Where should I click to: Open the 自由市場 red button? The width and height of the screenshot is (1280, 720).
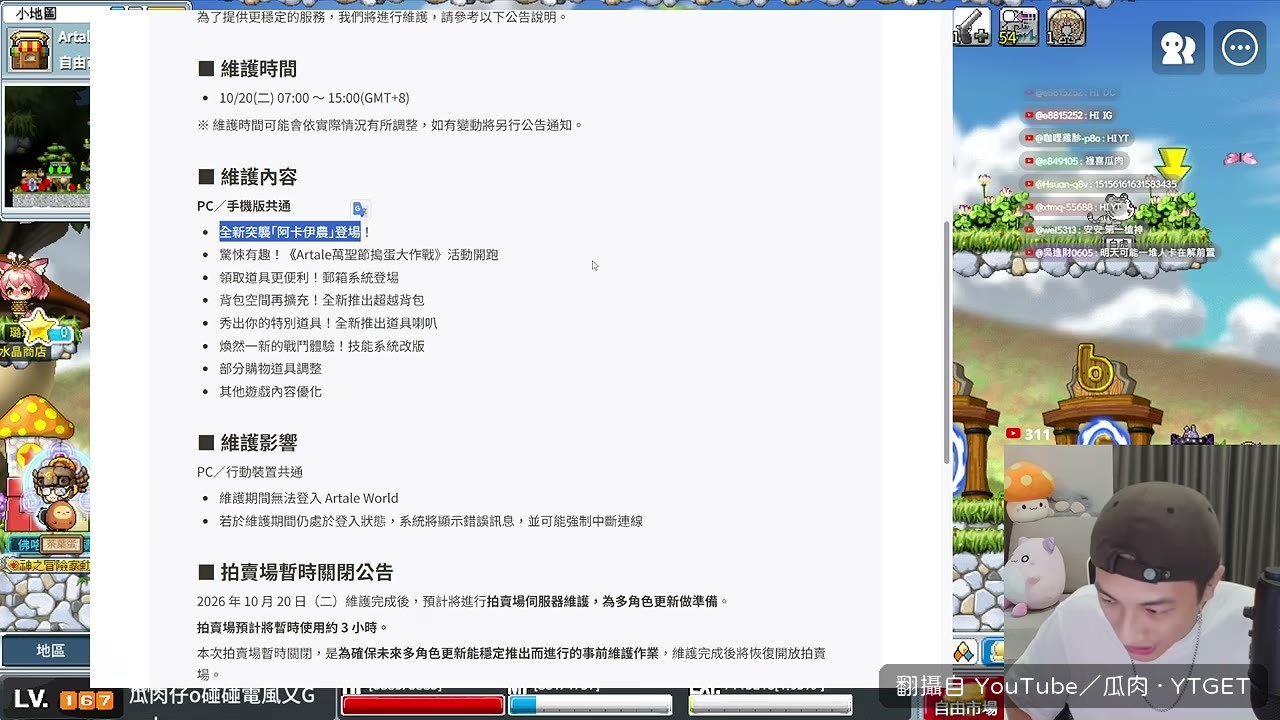point(965,708)
